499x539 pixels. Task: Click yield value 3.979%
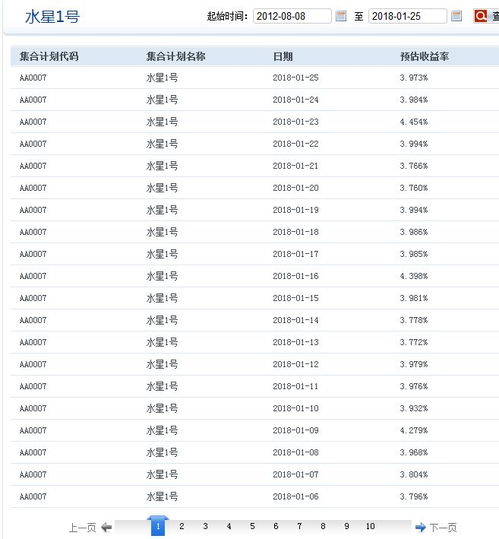(414, 364)
